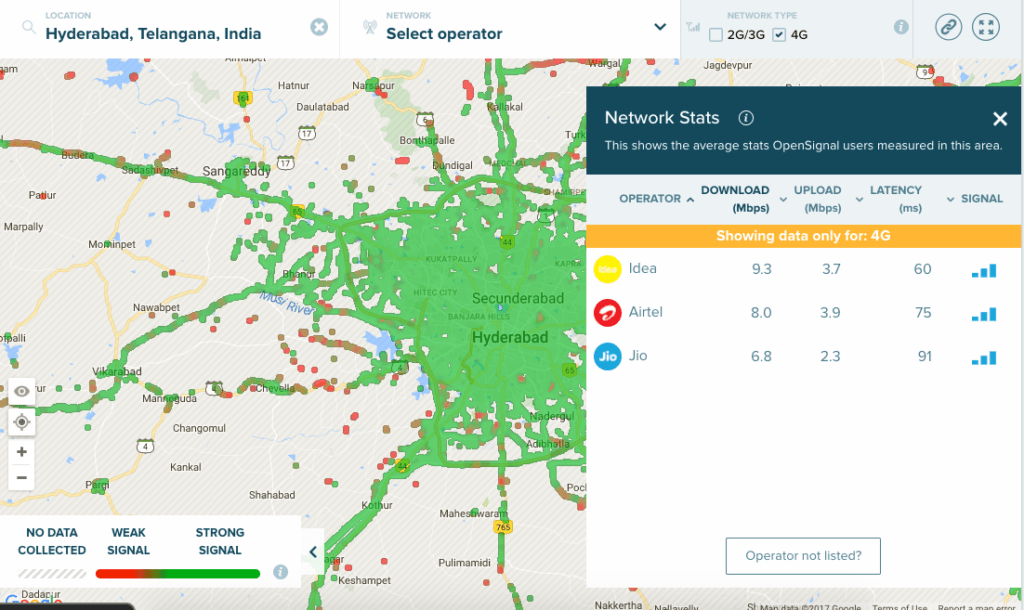Click Idea download value 9.3
This screenshot has height=610, width=1024.
[x=761, y=269]
